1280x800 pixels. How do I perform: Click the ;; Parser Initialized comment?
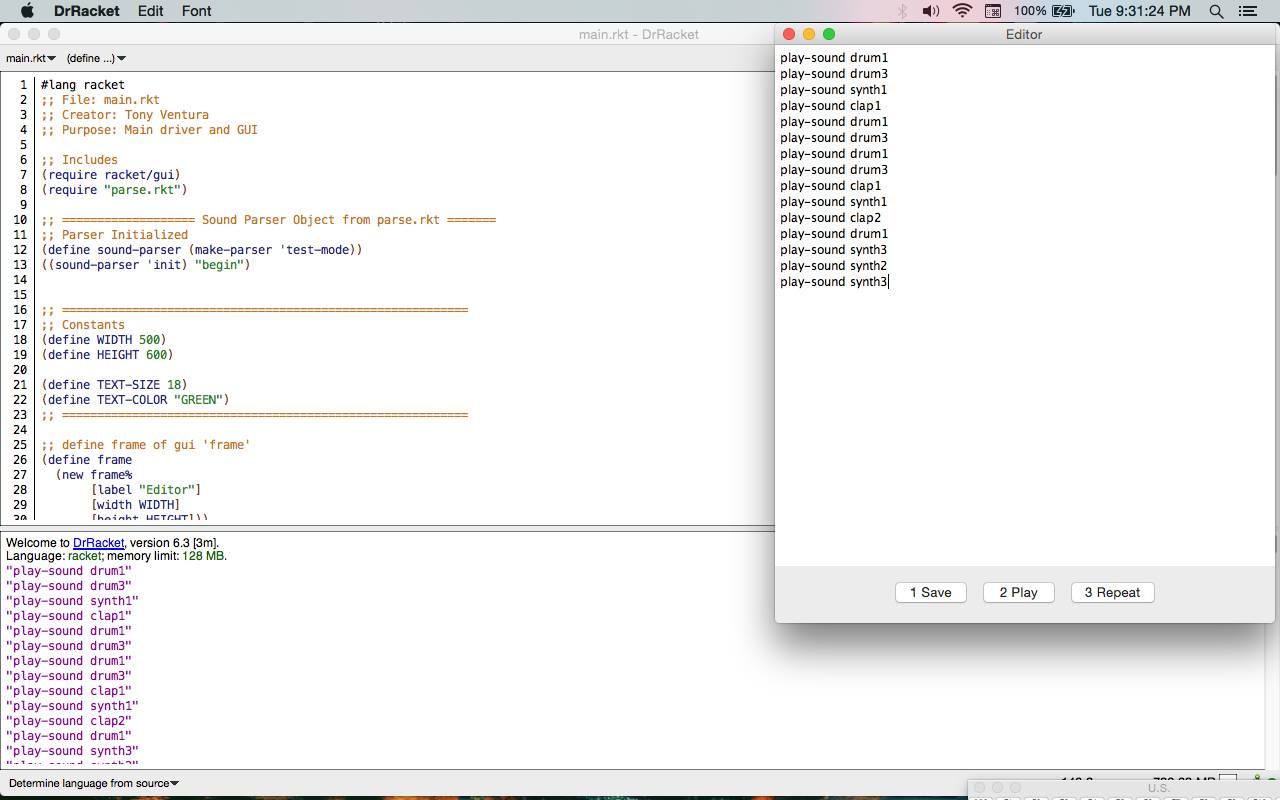[x=114, y=235]
